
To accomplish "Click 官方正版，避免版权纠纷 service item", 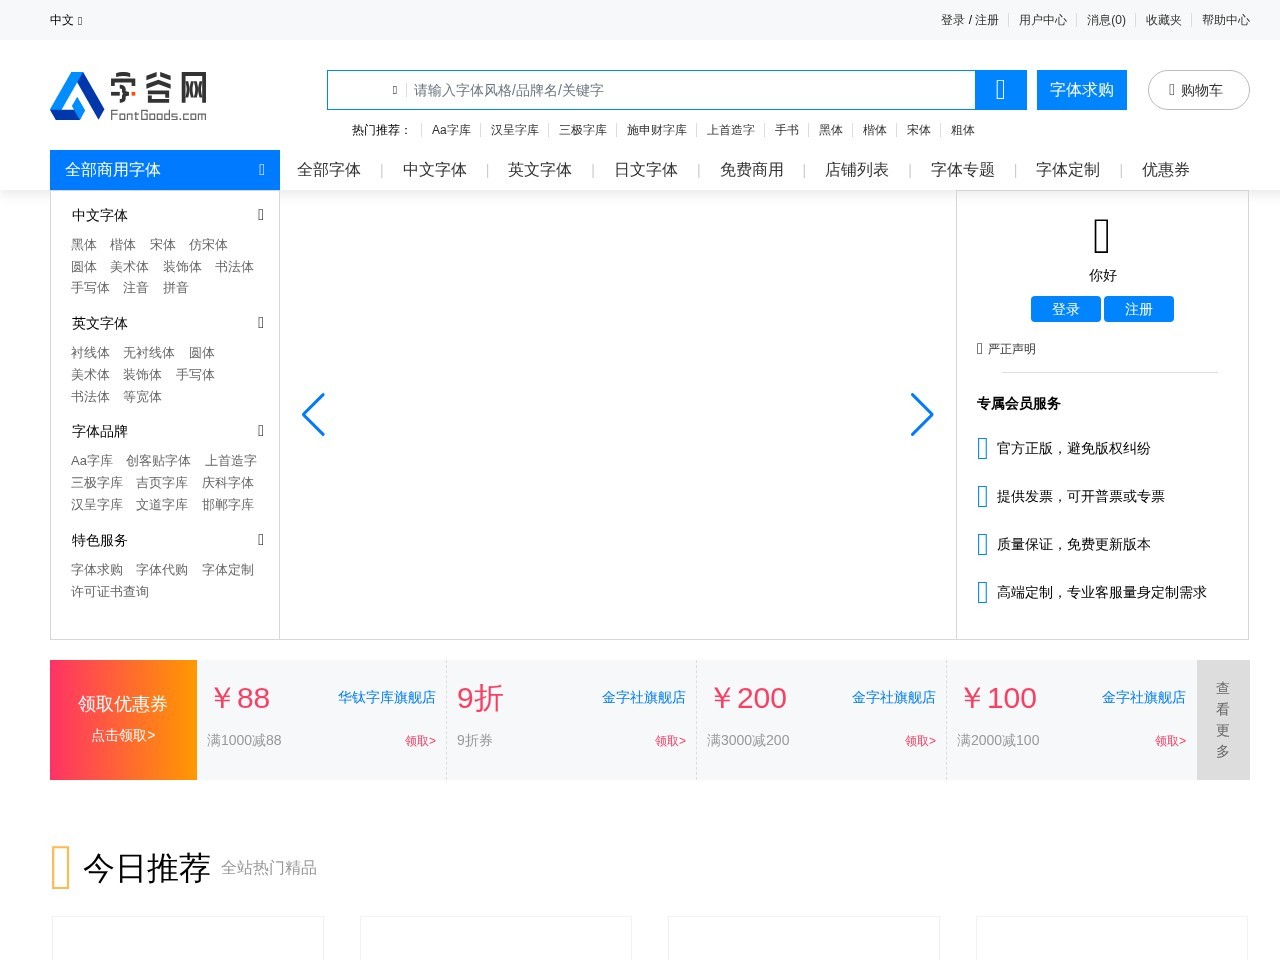I will pos(1064,448).
